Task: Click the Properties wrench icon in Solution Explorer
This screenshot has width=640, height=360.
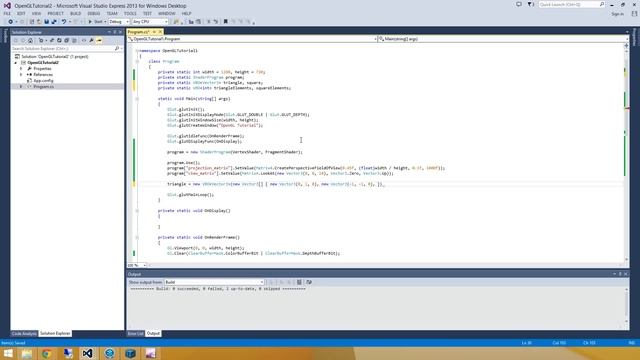Action: [91, 40]
